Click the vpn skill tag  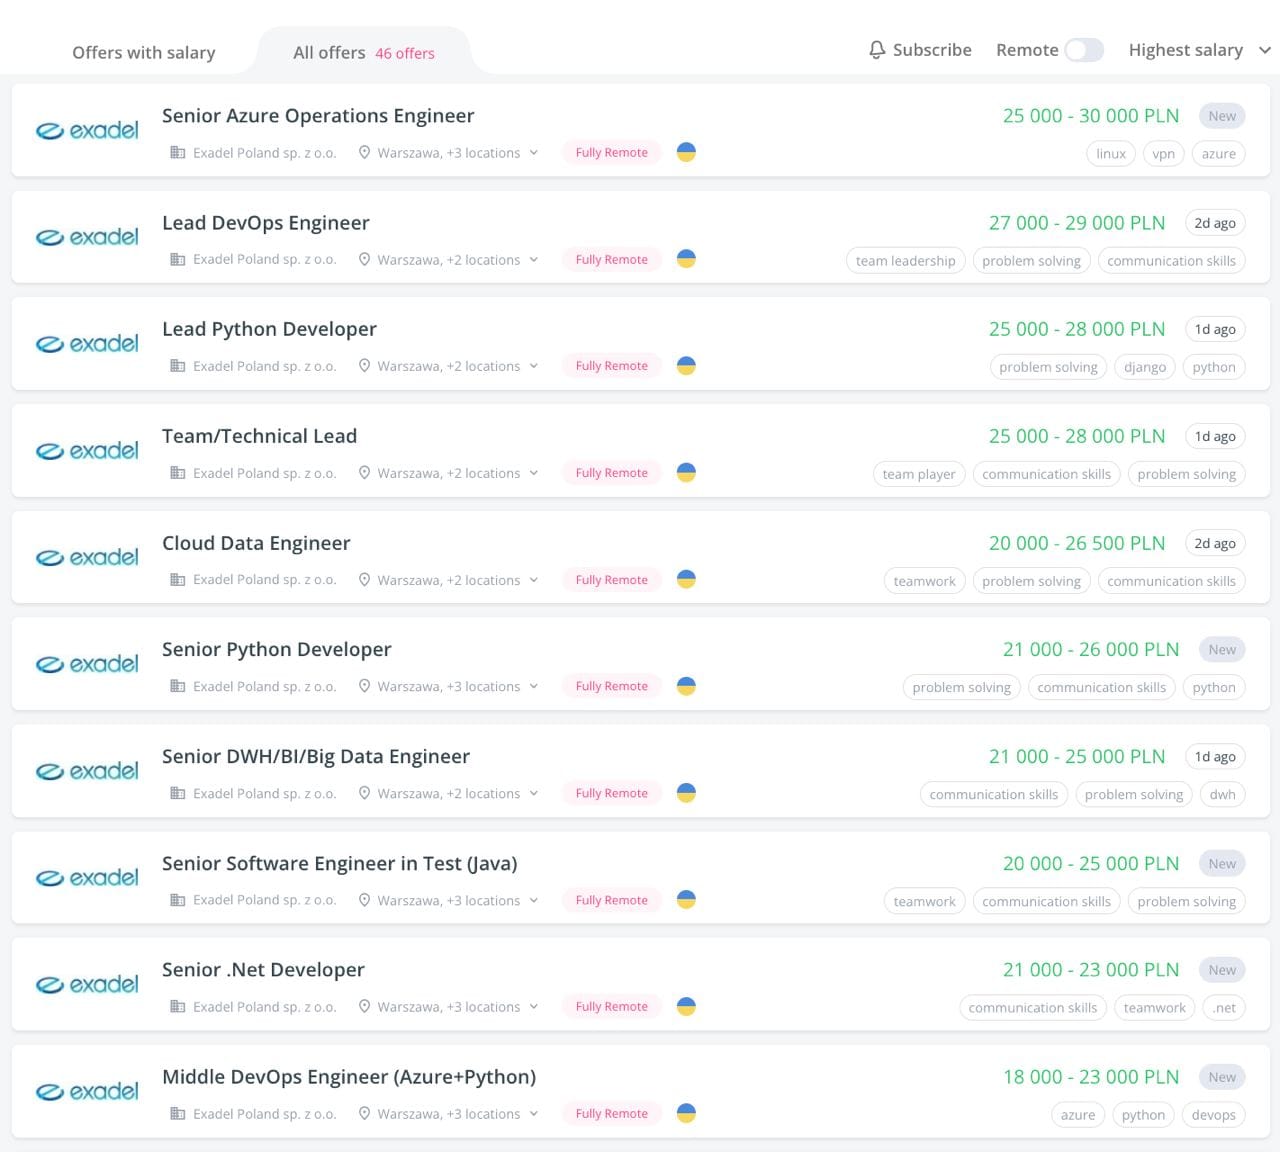tap(1164, 154)
